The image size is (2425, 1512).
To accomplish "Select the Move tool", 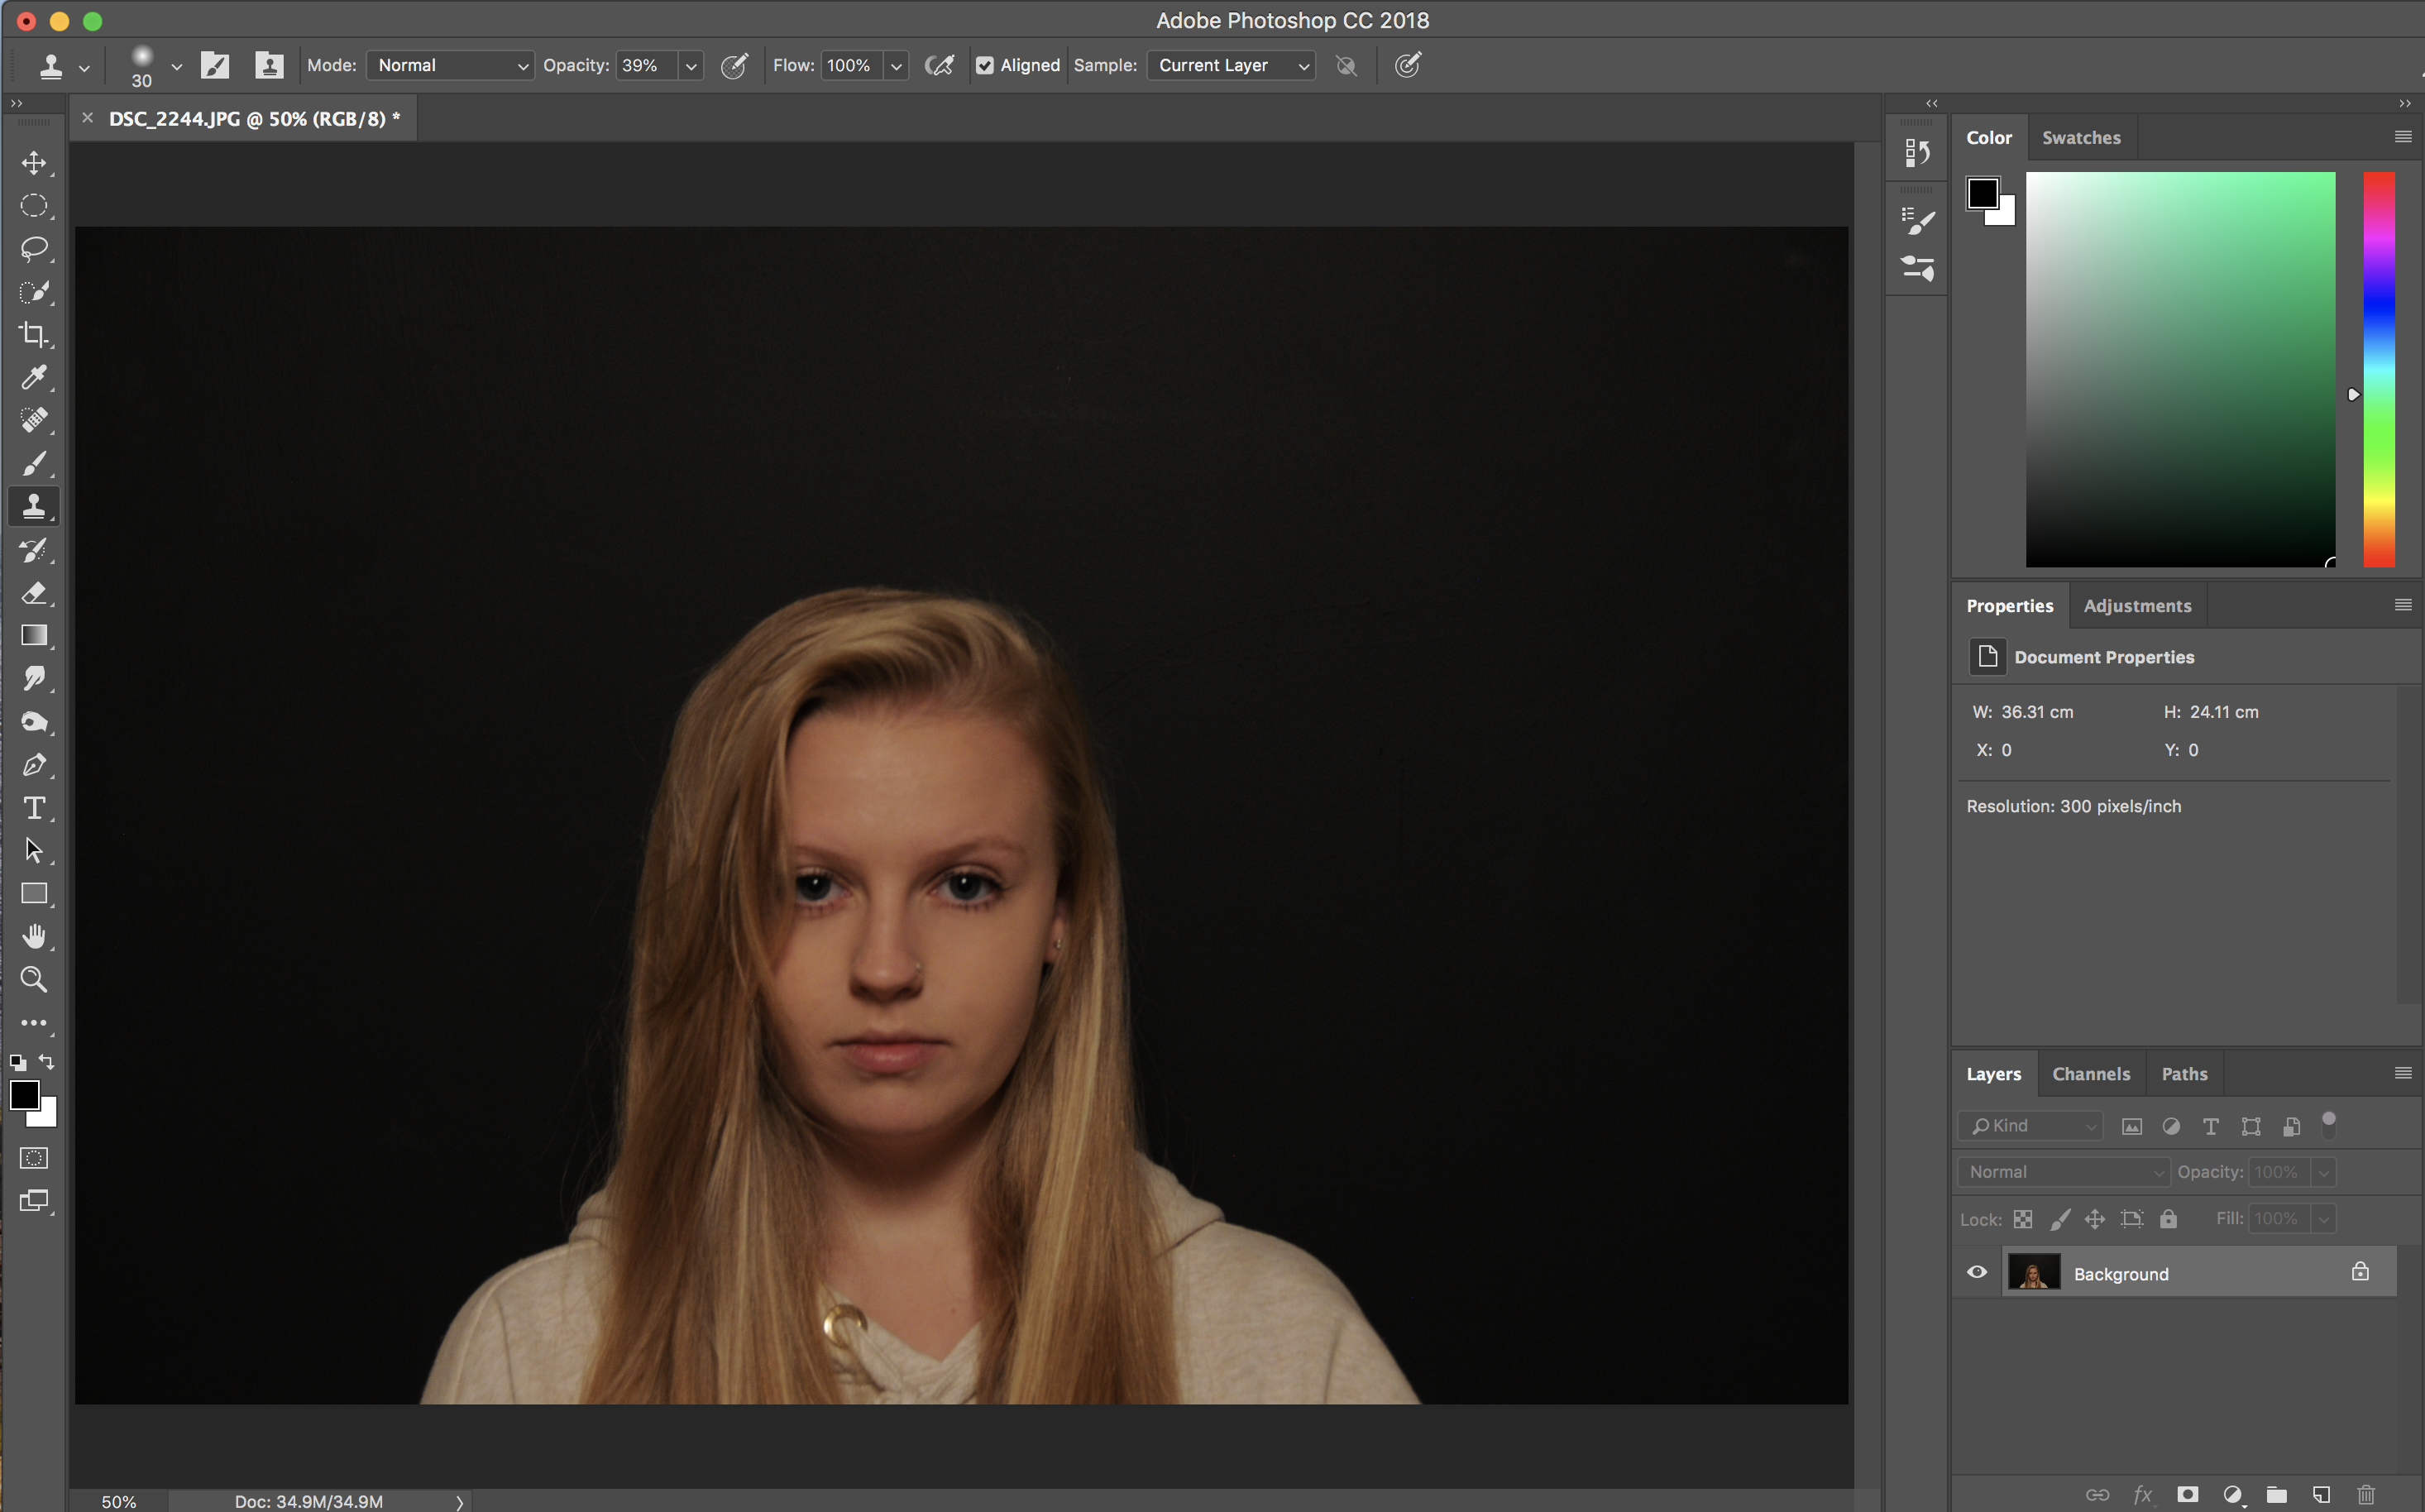I will point(34,163).
